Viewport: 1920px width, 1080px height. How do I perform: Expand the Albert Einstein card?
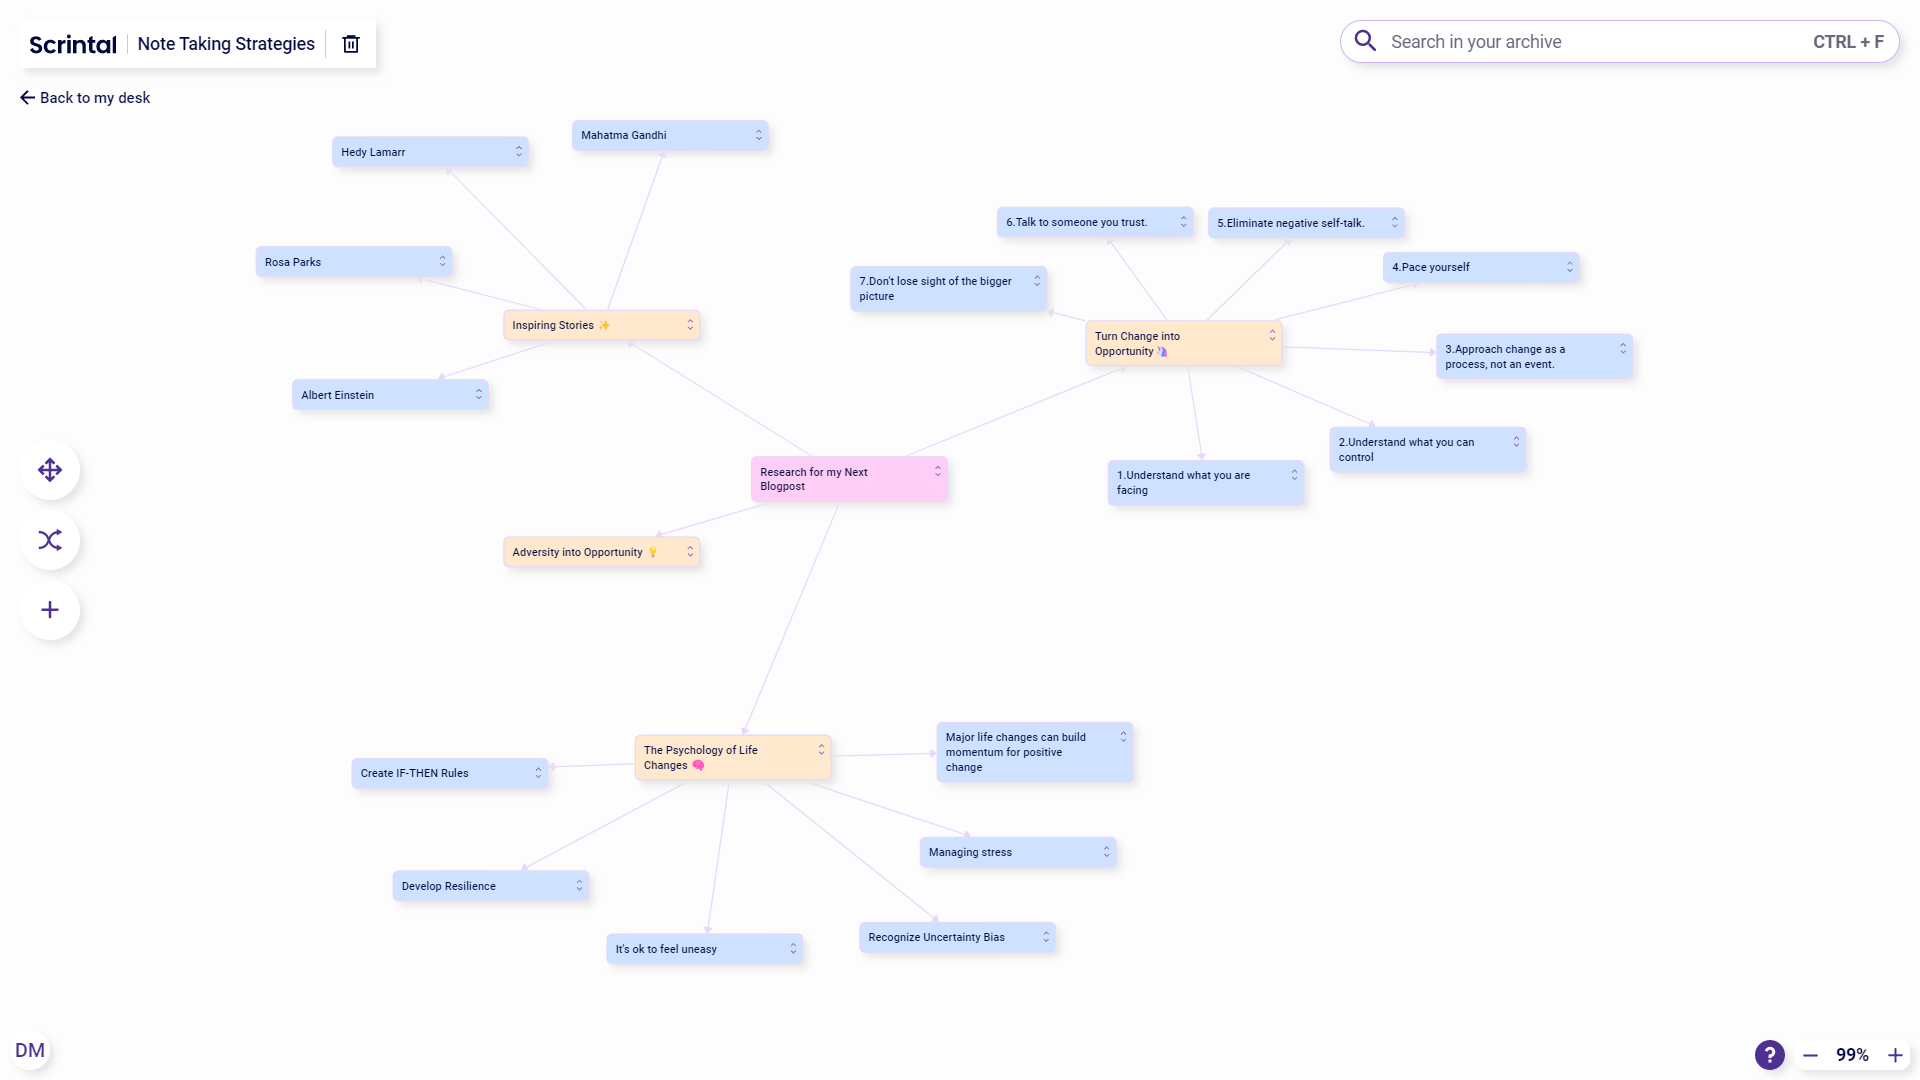coord(479,395)
